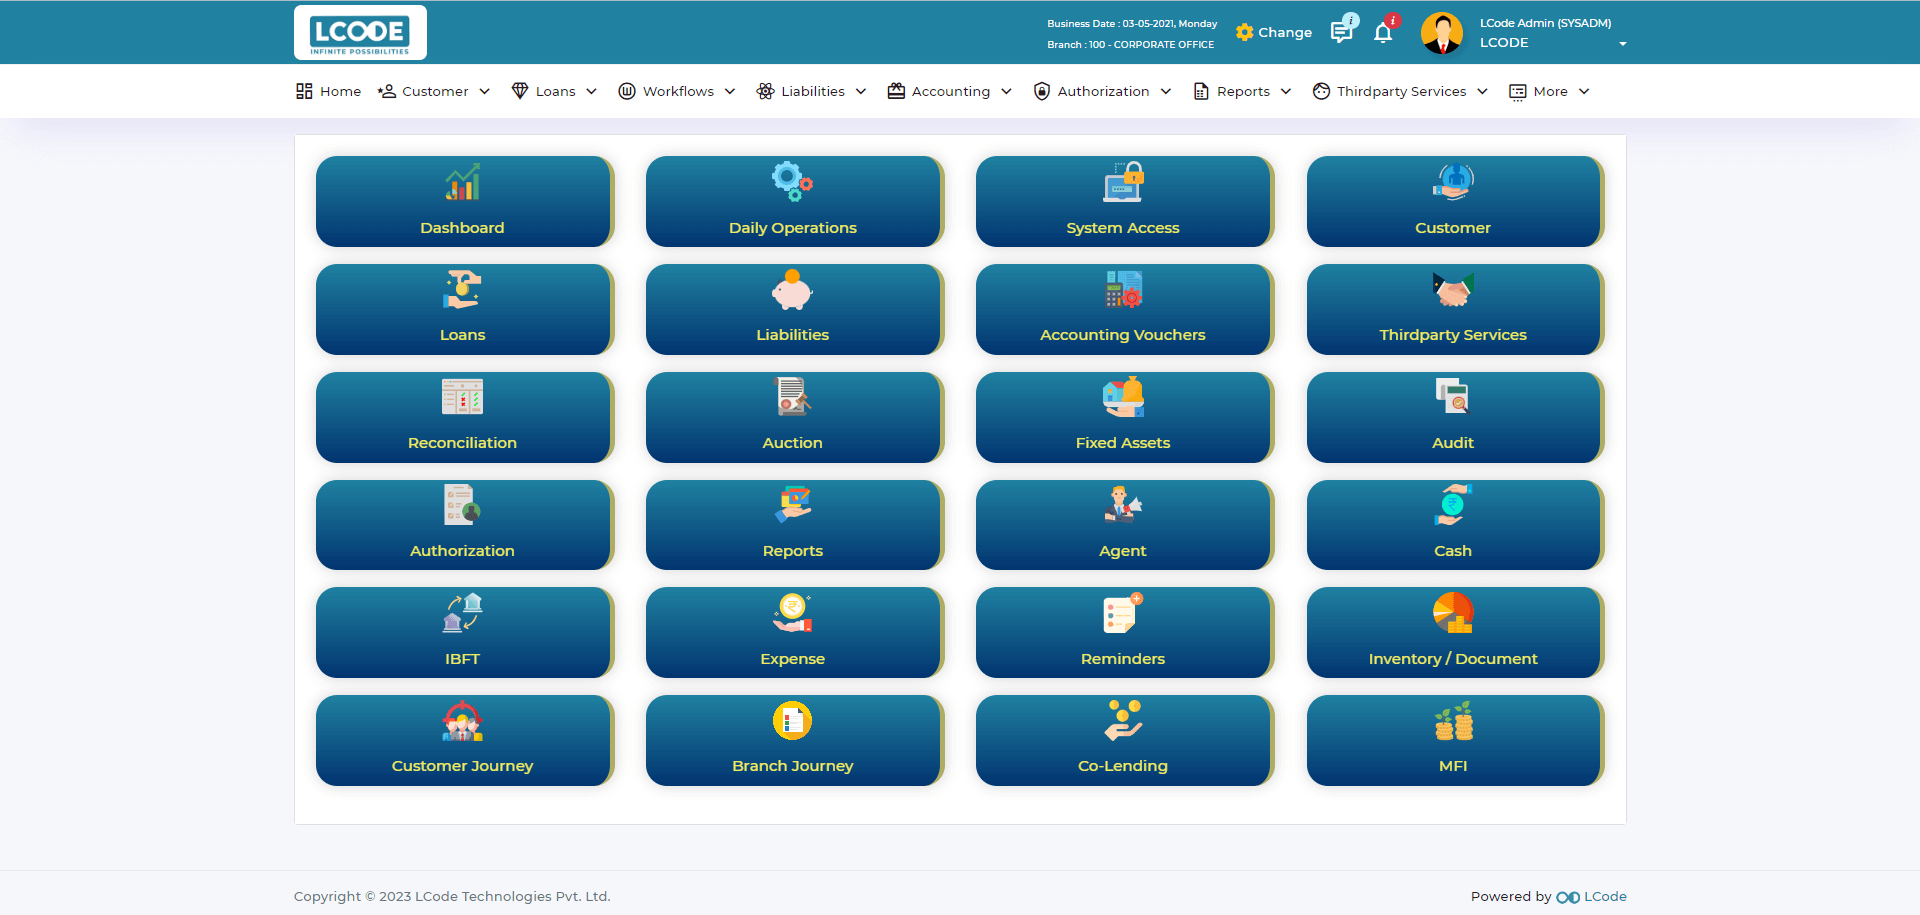Open the user profile dropdown arrow
The image size is (1920, 915).
(x=1623, y=44)
